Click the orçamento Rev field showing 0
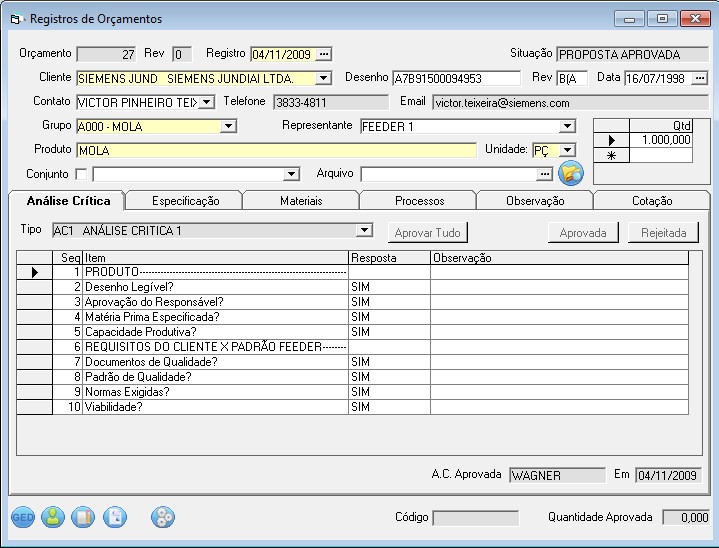The height and width of the screenshot is (548, 719). [x=182, y=55]
